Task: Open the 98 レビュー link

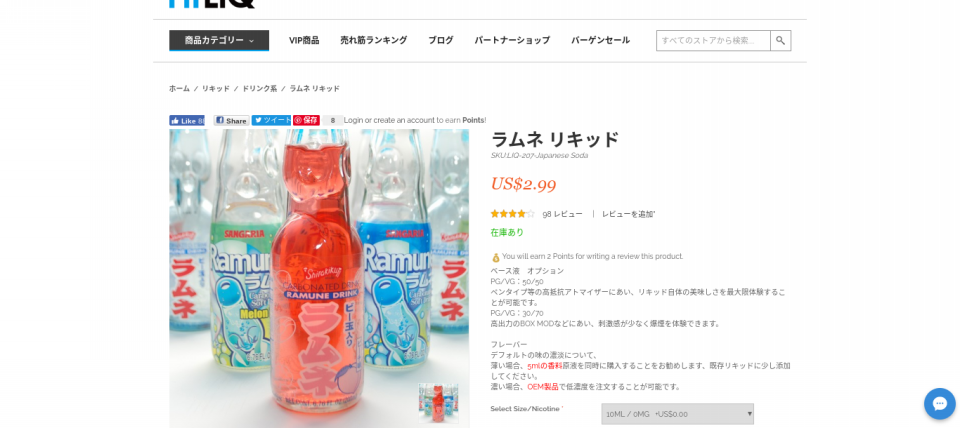Action: click(x=562, y=214)
